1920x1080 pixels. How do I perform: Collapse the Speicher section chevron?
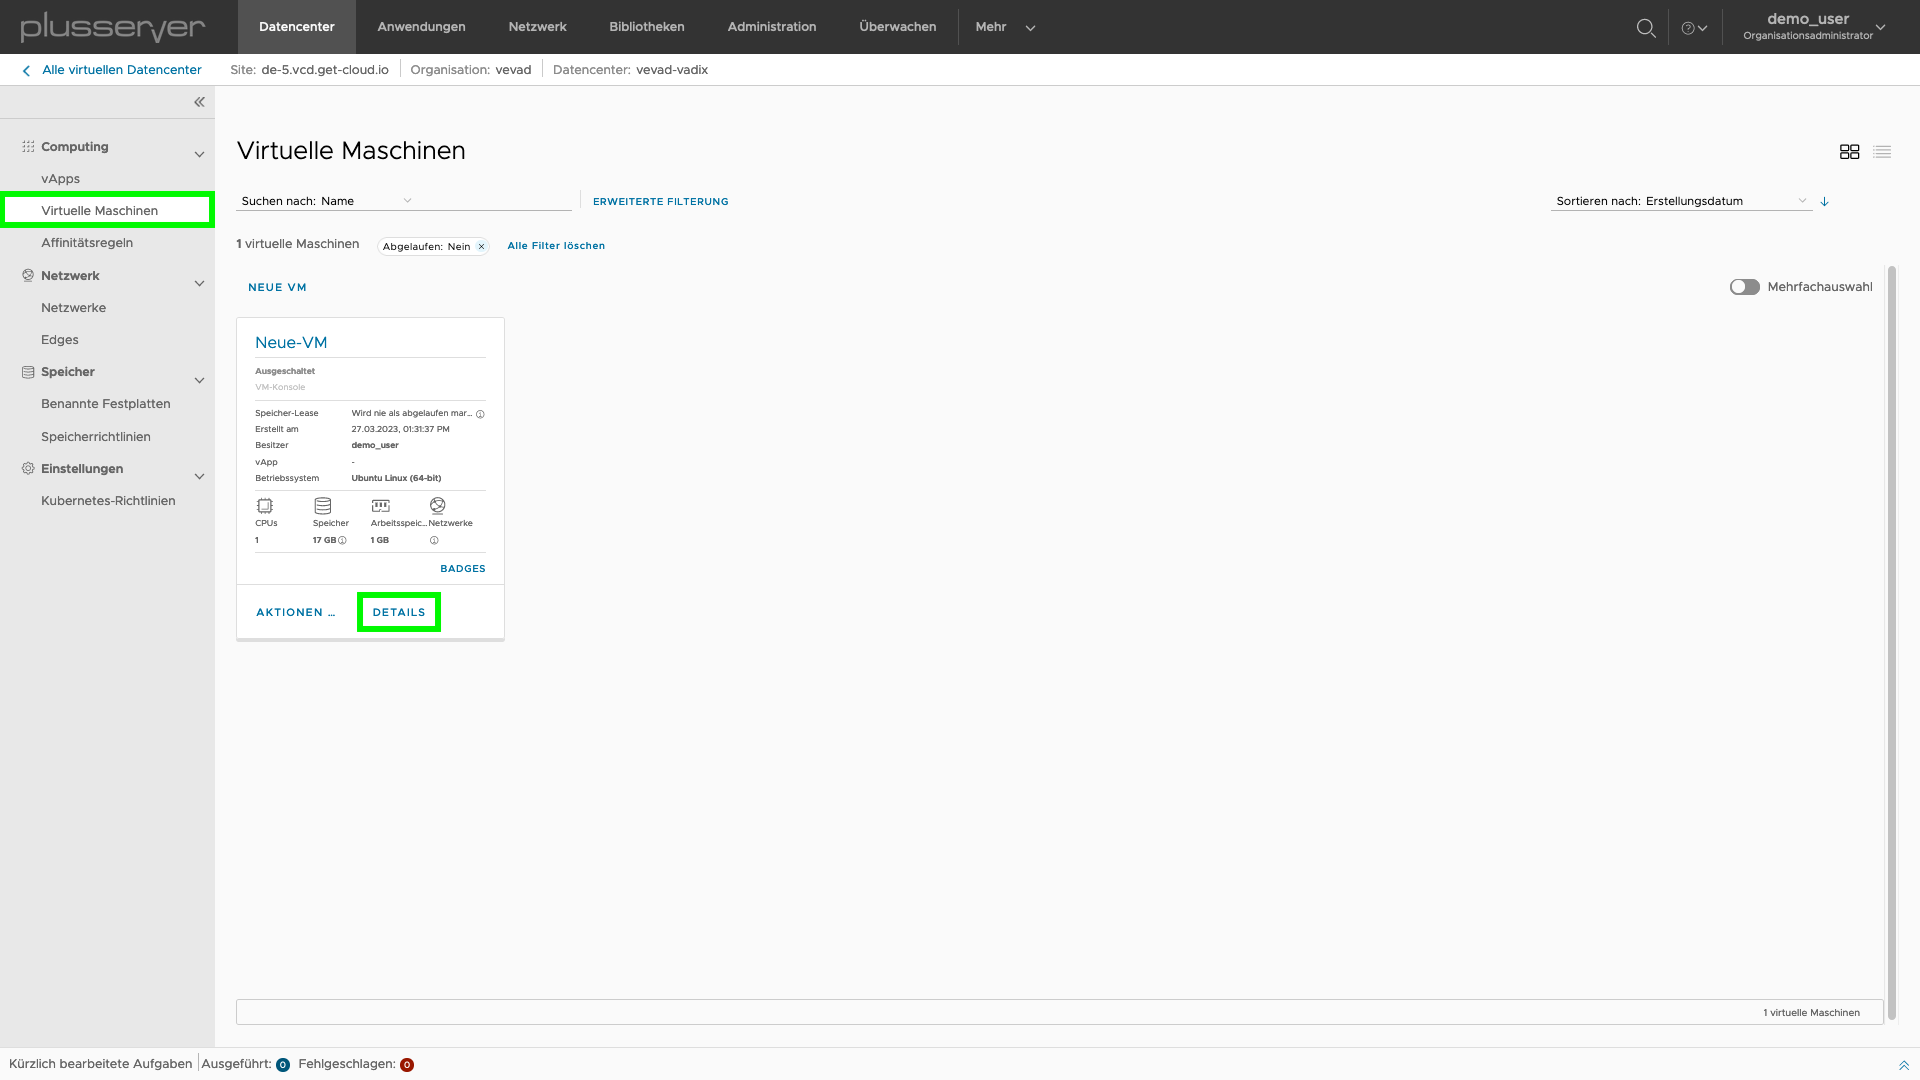(199, 380)
